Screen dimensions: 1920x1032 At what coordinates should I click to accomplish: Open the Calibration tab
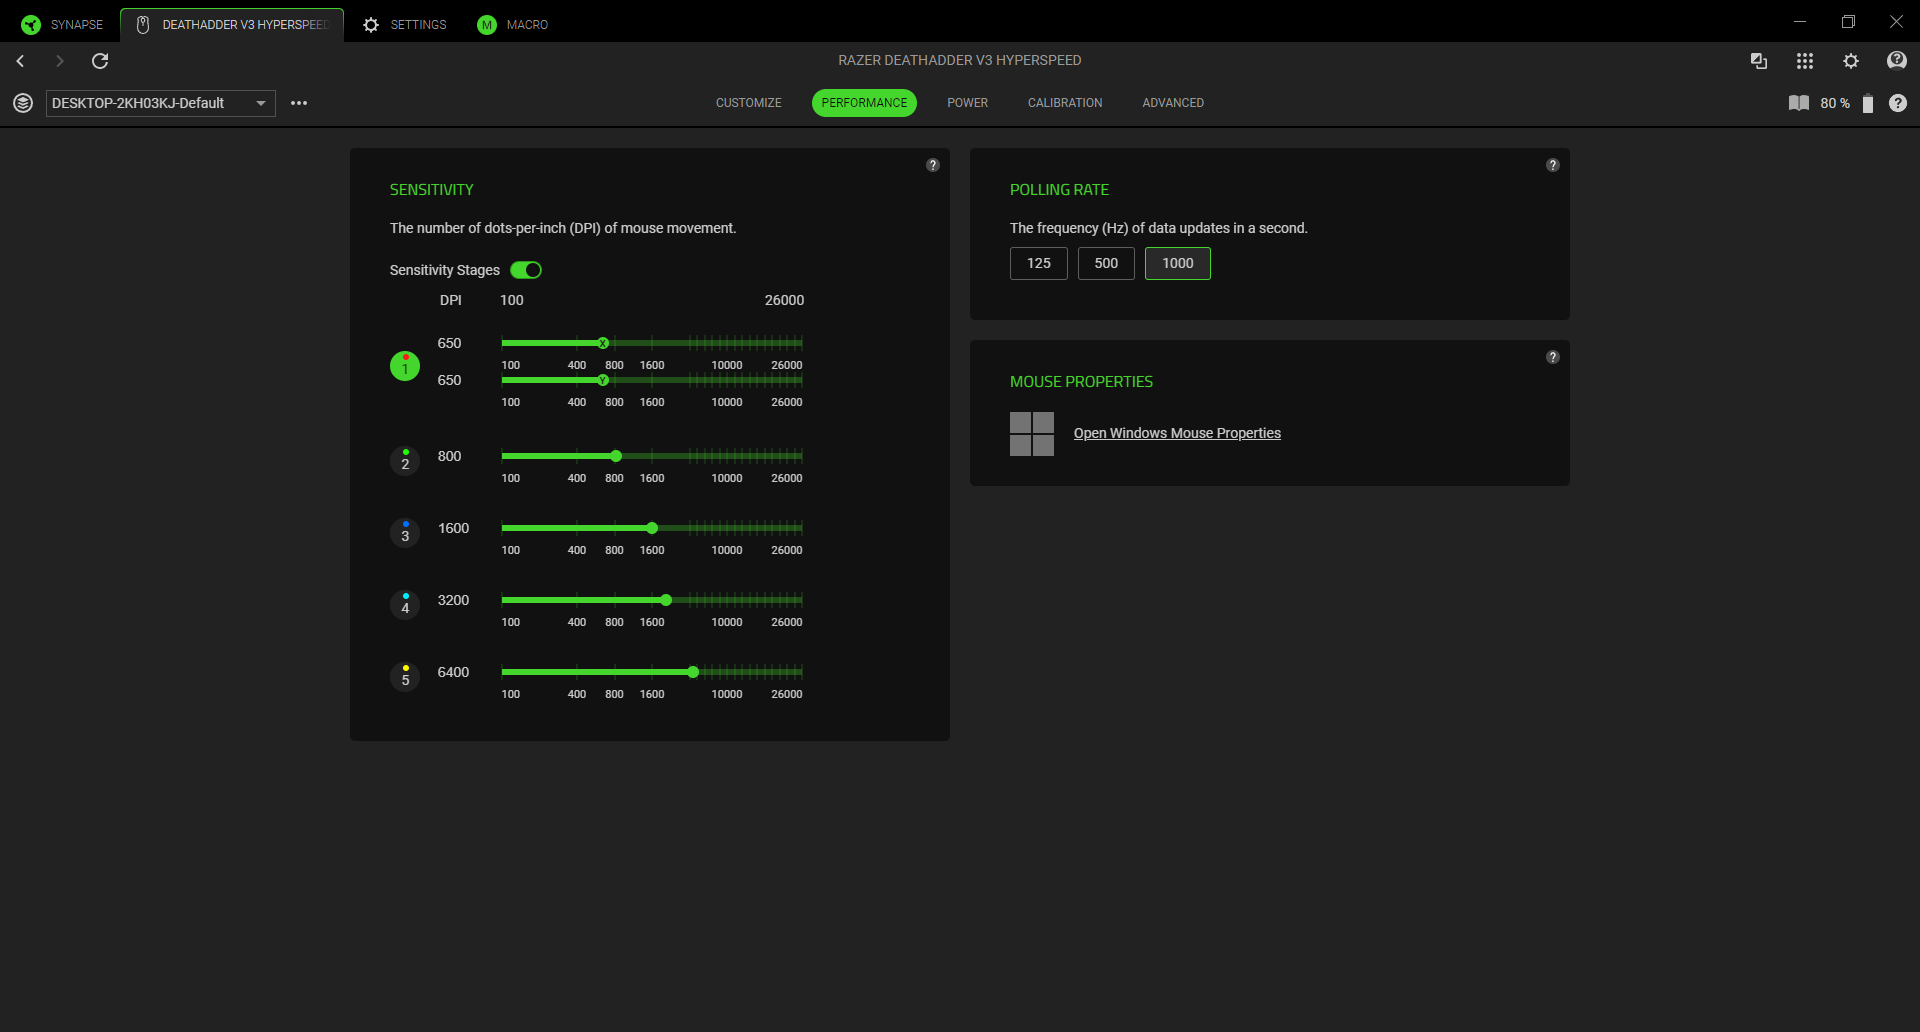(x=1065, y=103)
